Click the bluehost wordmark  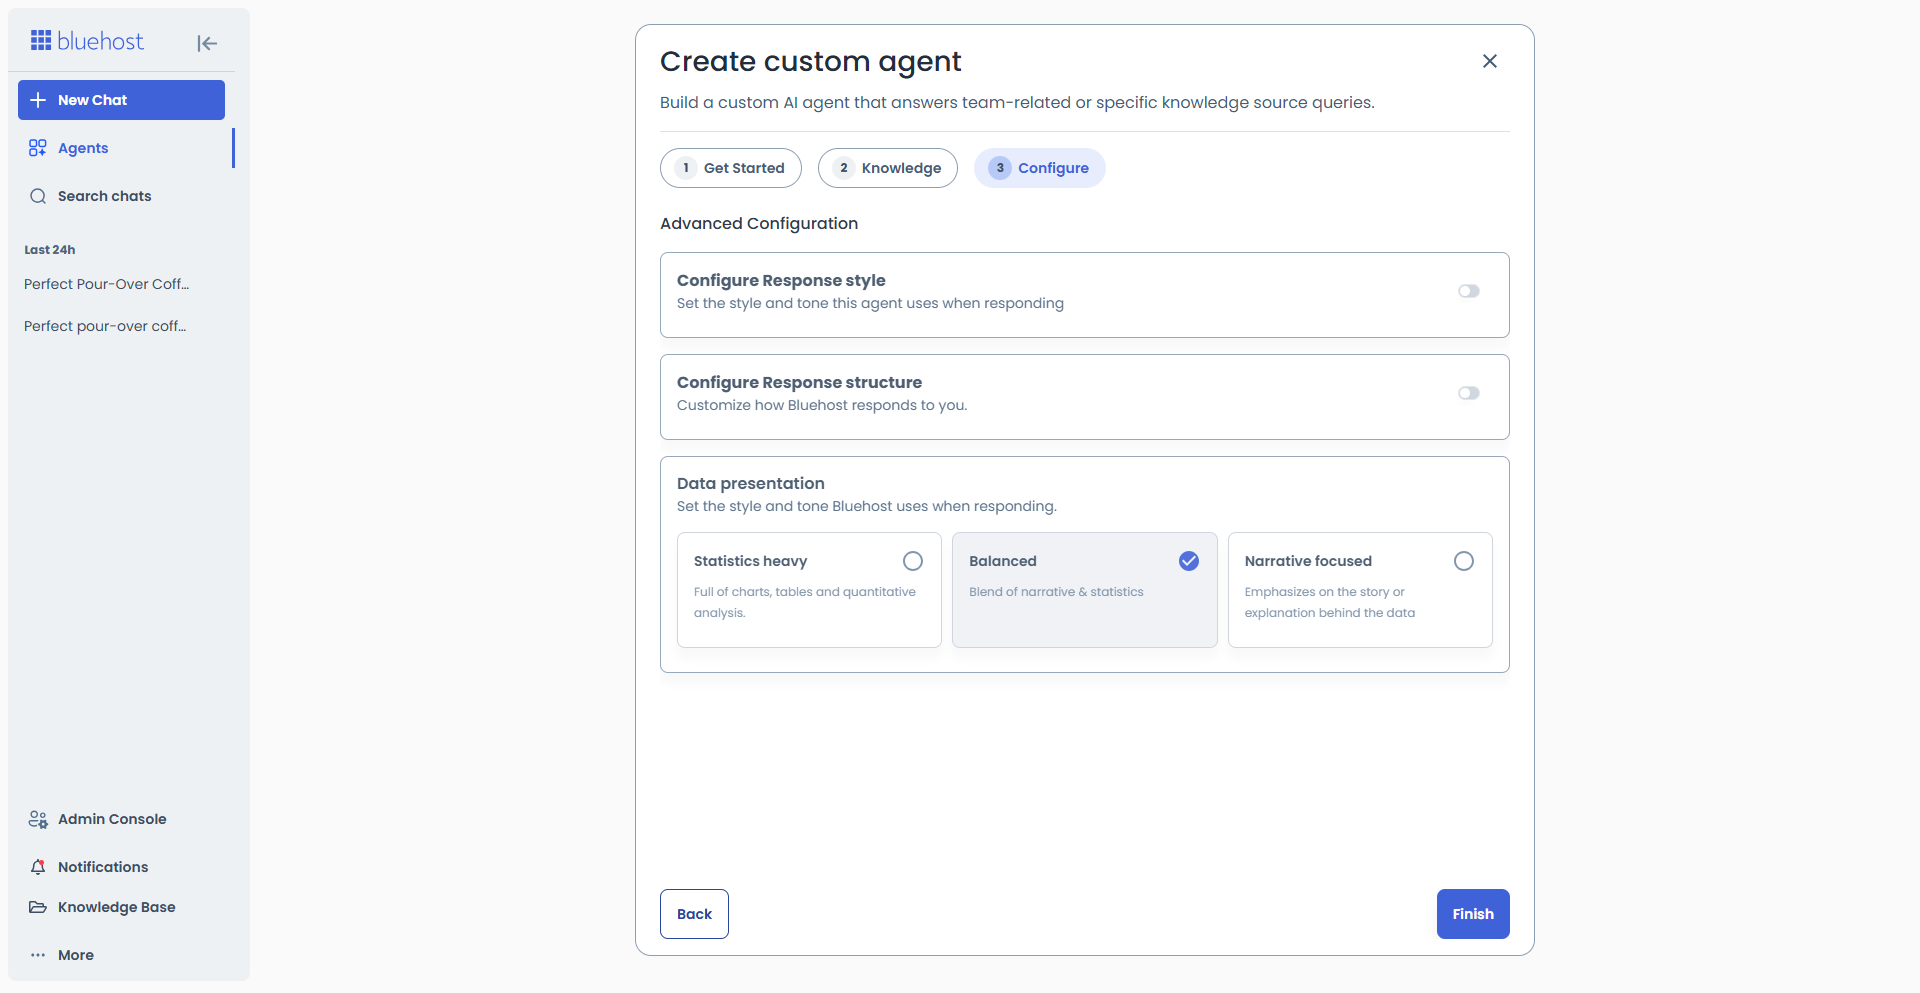pyautogui.click(x=101, y=41)
